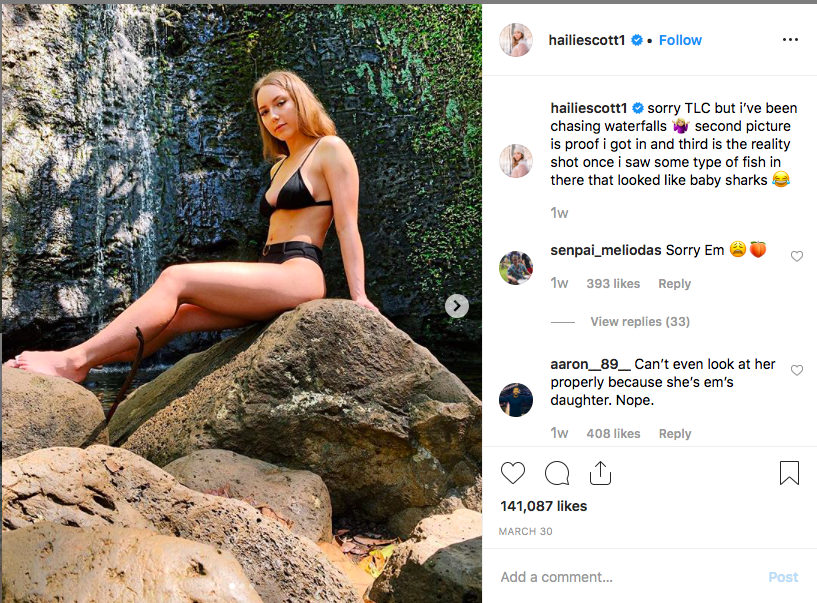Image resolution: width=817 pixels, height=603 pixels.
Task: Open aaron__89__ username link
Action: 590,365
